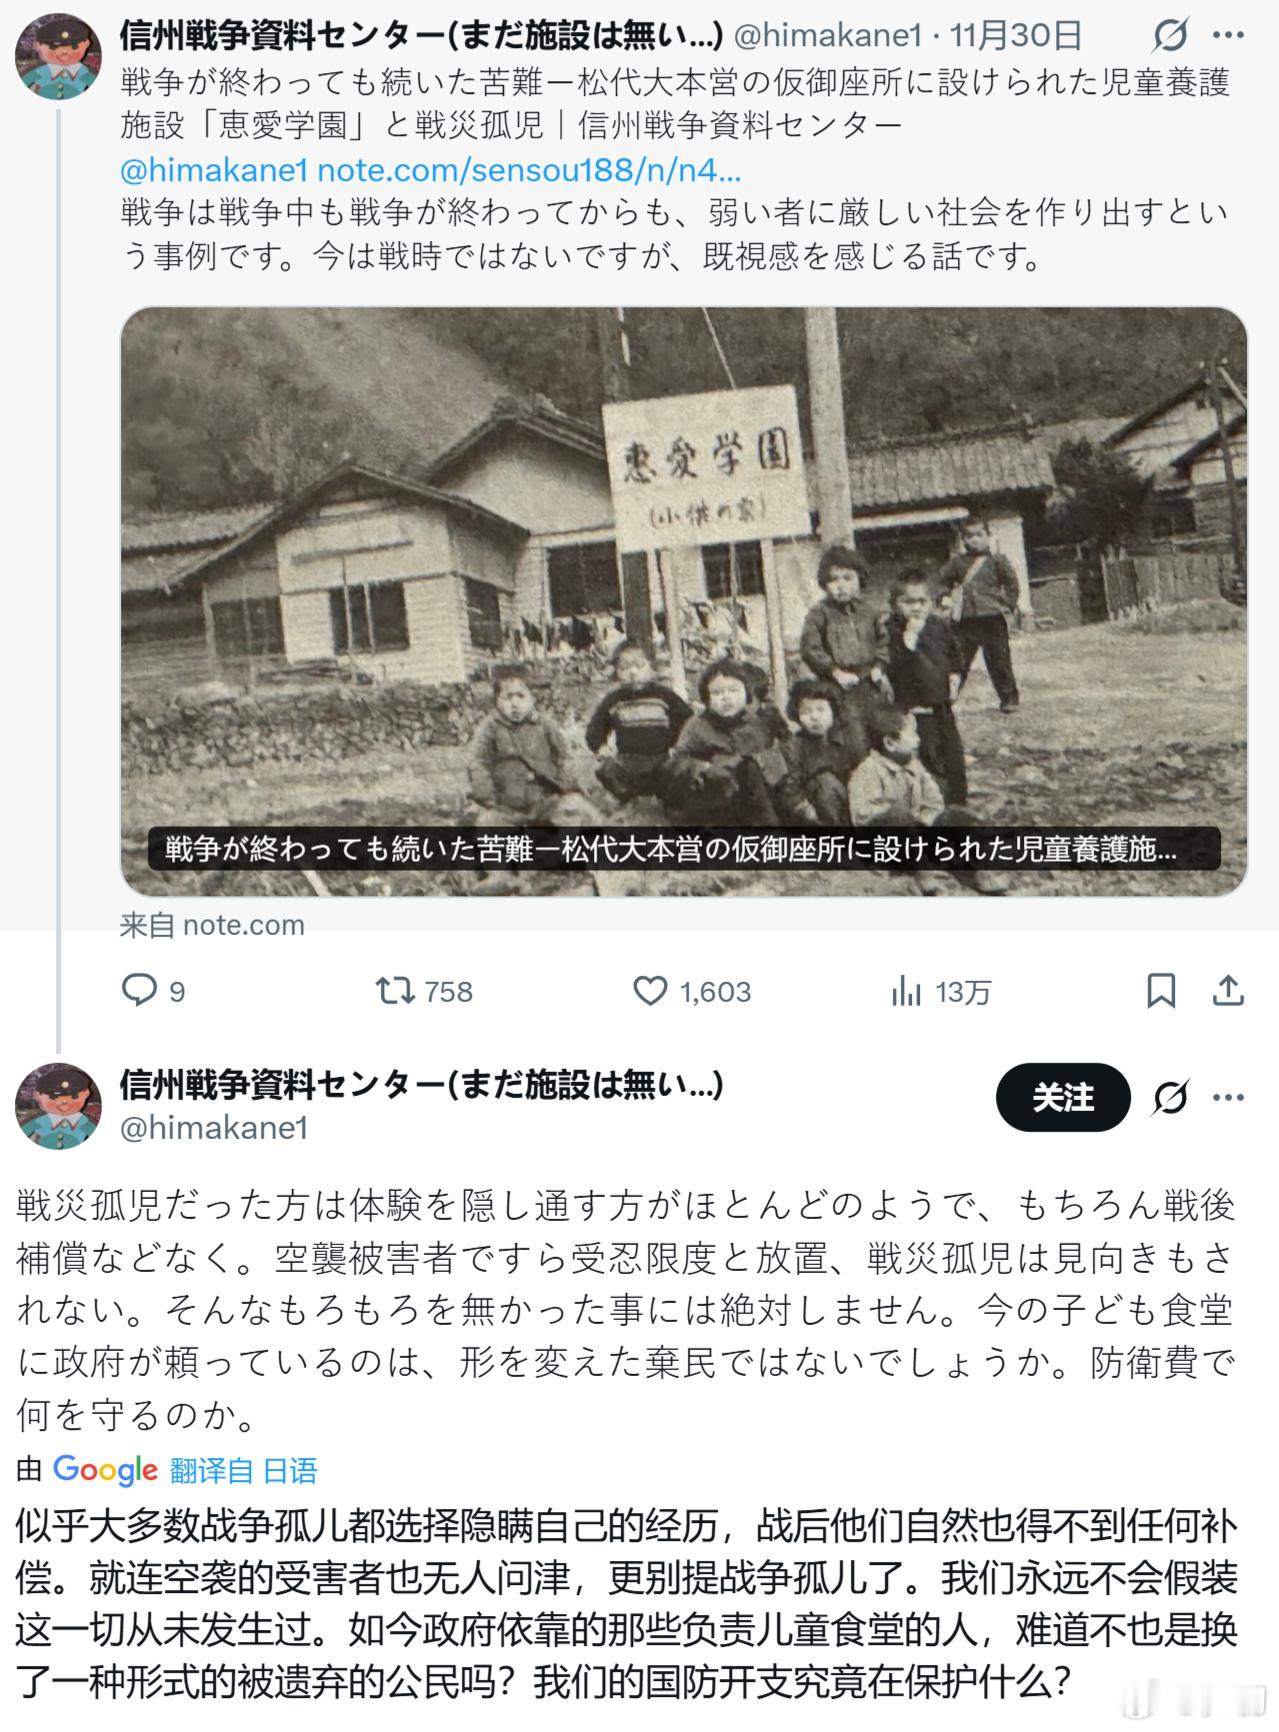Open the 恵愛学園 photo link card
The image size is (1279, 1732).
pos(684,601)
